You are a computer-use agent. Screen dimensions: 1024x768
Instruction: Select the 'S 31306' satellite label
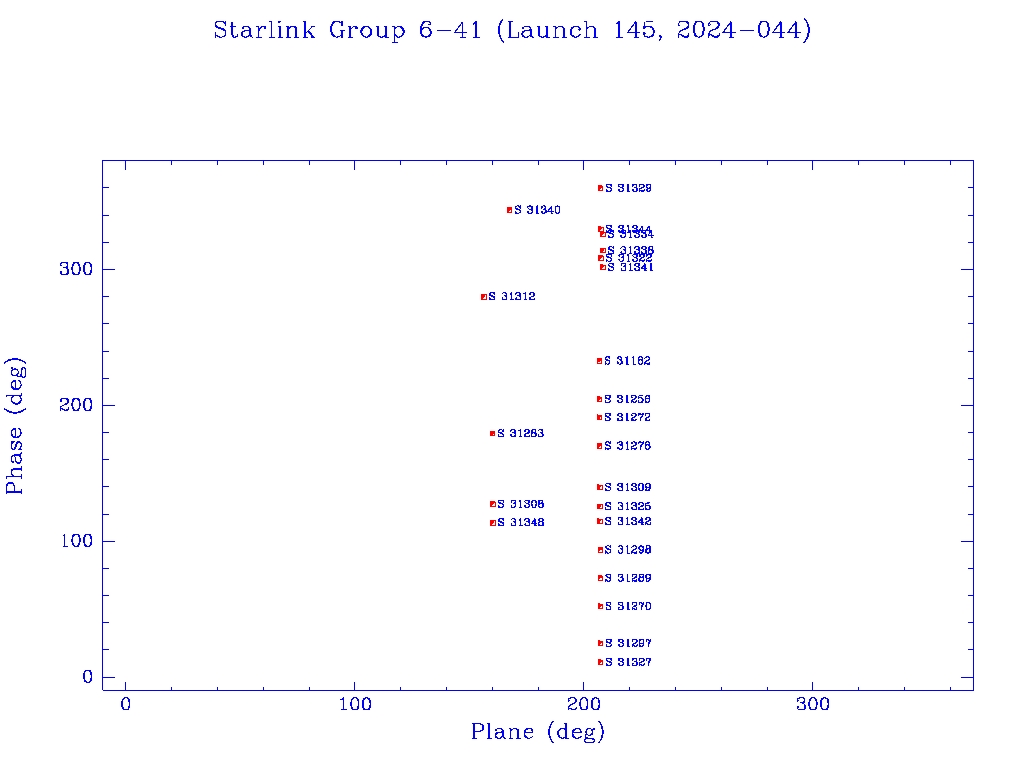(520, 504)
